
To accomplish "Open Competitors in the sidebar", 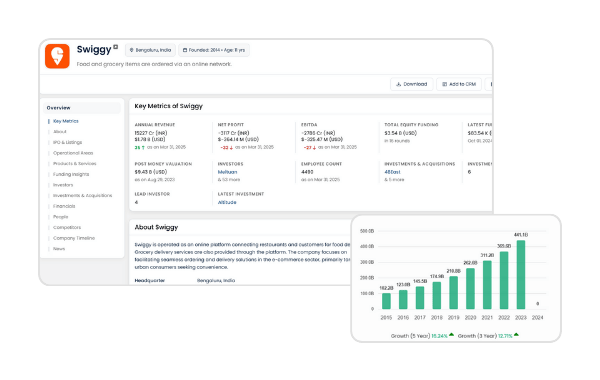I will point(67,227).
